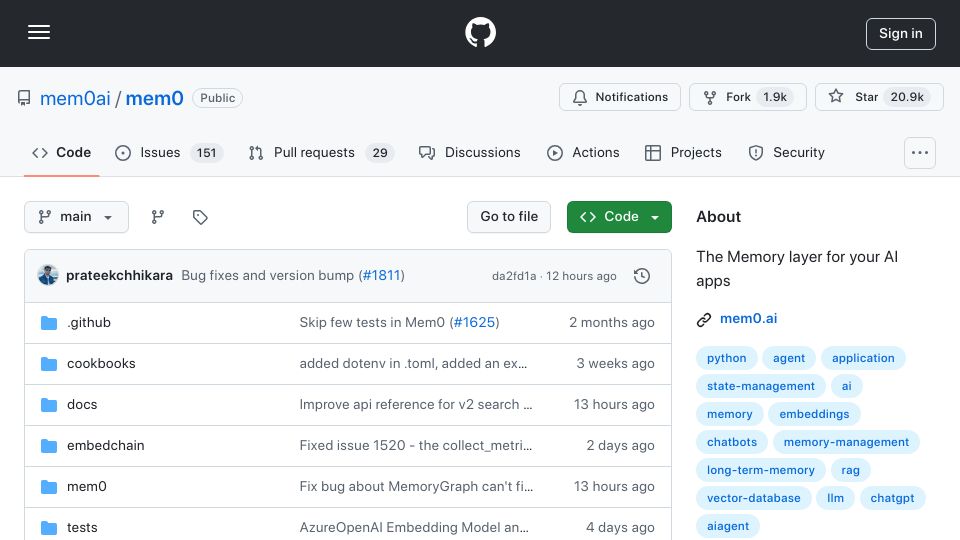View branches via the branch icon
The image size is (960, 540).
click(x=158, y=217)
